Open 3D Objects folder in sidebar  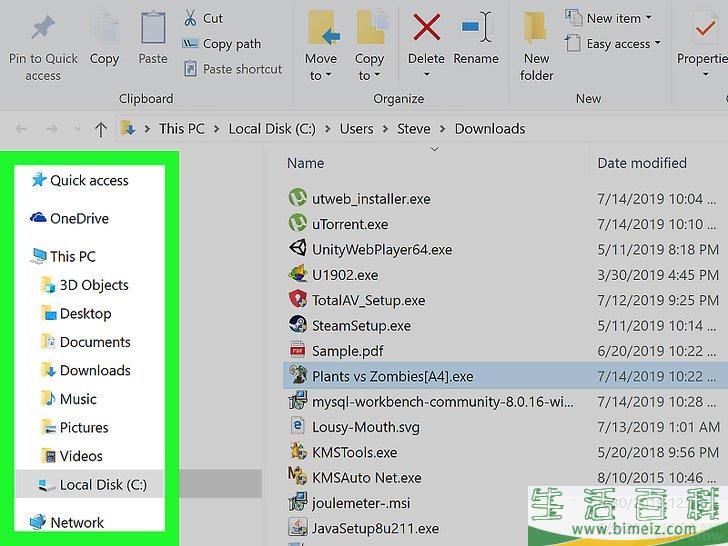[x=85, y=285]
